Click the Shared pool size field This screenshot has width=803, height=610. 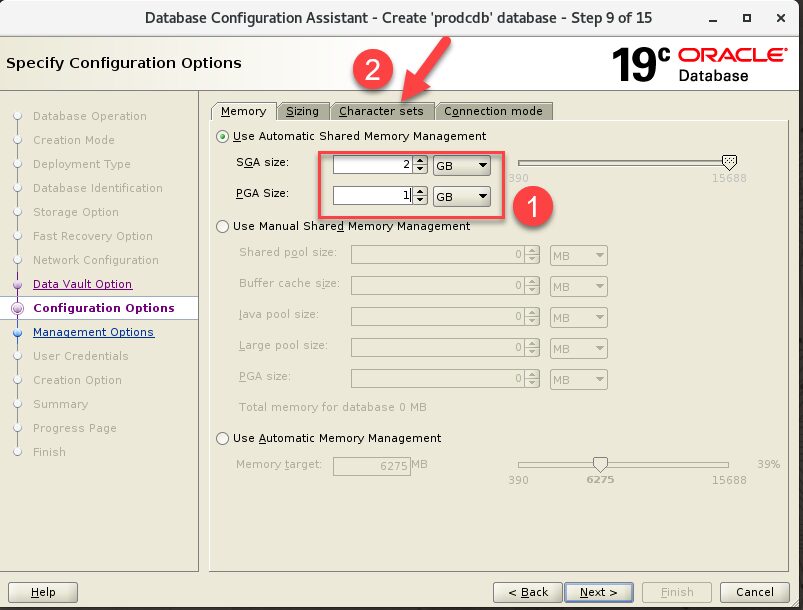tap(438, 255)
